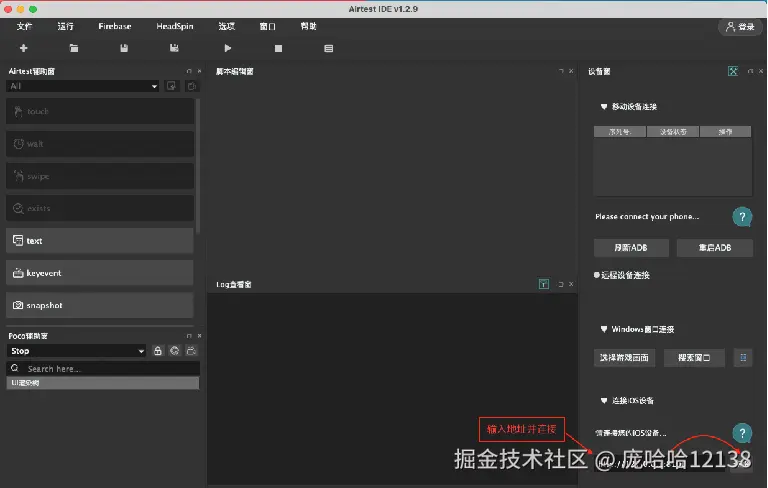Click the help icon in iOS section
This screenshot has width=768, height=488.
click(x=742, y=433)
